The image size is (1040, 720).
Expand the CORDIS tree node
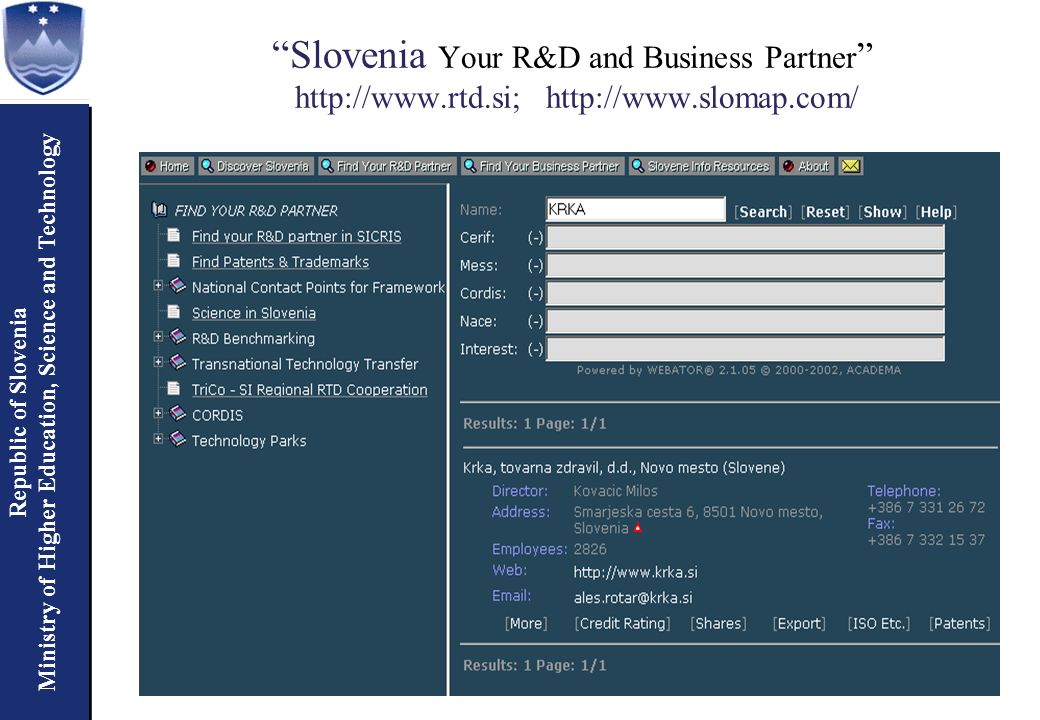click(158, 413)
